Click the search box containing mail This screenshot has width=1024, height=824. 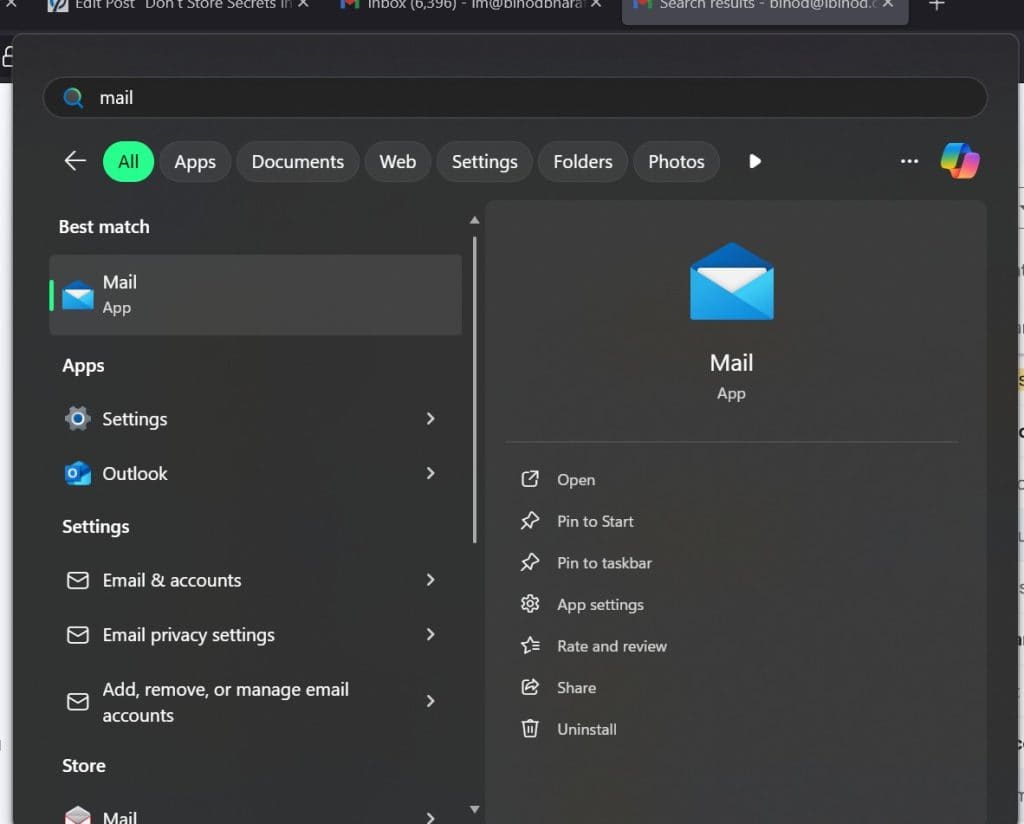[x=515, y=98]
